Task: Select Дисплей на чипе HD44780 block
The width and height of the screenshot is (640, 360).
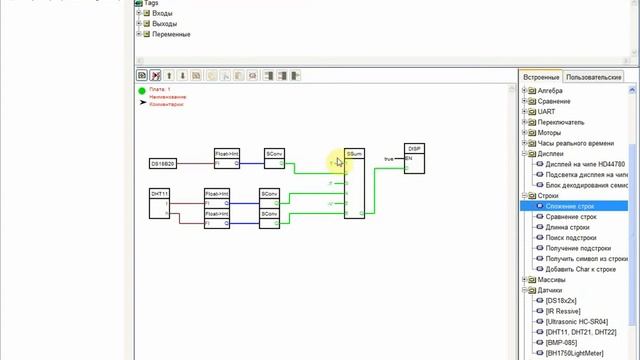Action: 585,164
